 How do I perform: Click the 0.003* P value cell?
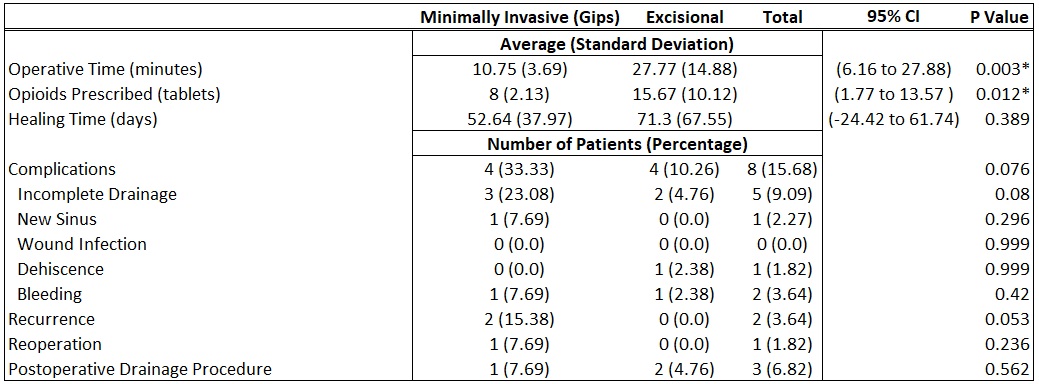point(1002,69)
